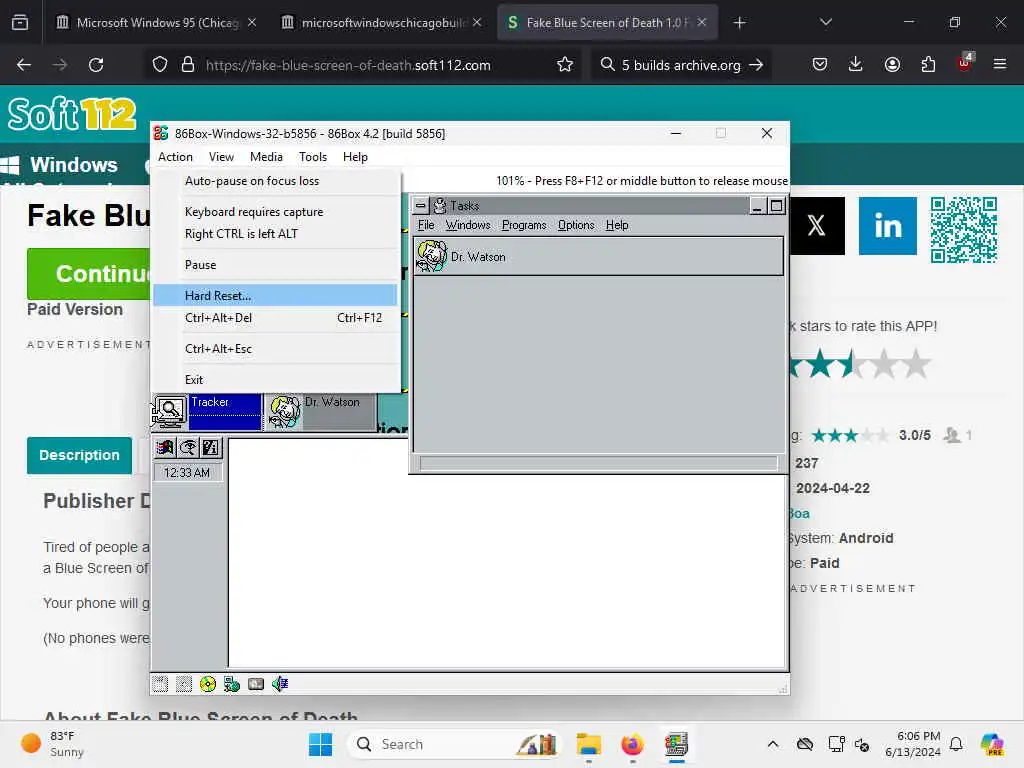The image size is (1024, 768).
Task: Open the Help menu in 86Box
Action: click(355, 157)
